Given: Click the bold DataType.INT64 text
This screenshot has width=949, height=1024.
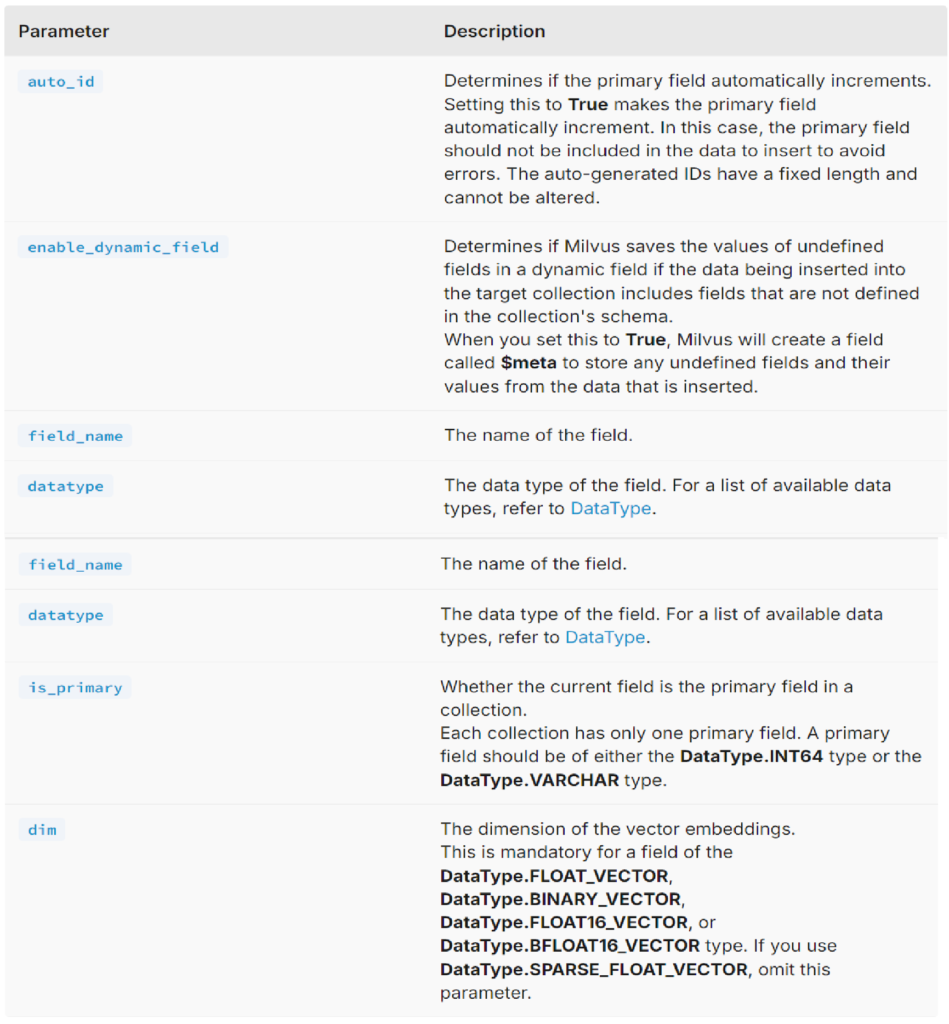Looking at the screenshot, I should tap(751, 756).
